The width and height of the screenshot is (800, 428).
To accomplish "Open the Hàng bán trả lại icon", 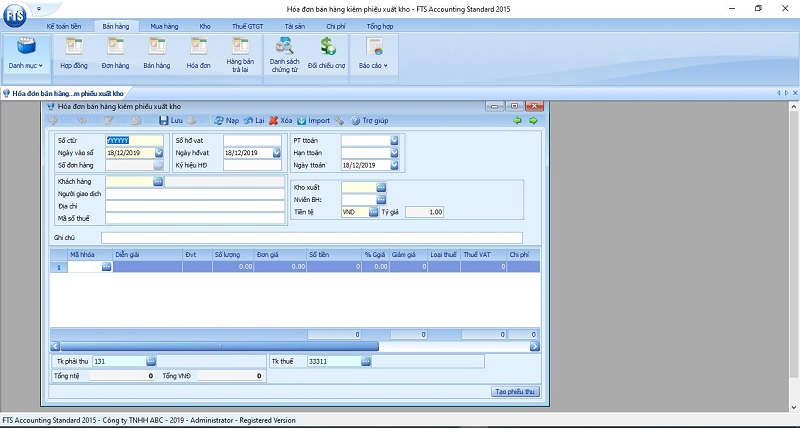I will click(240, 54).
